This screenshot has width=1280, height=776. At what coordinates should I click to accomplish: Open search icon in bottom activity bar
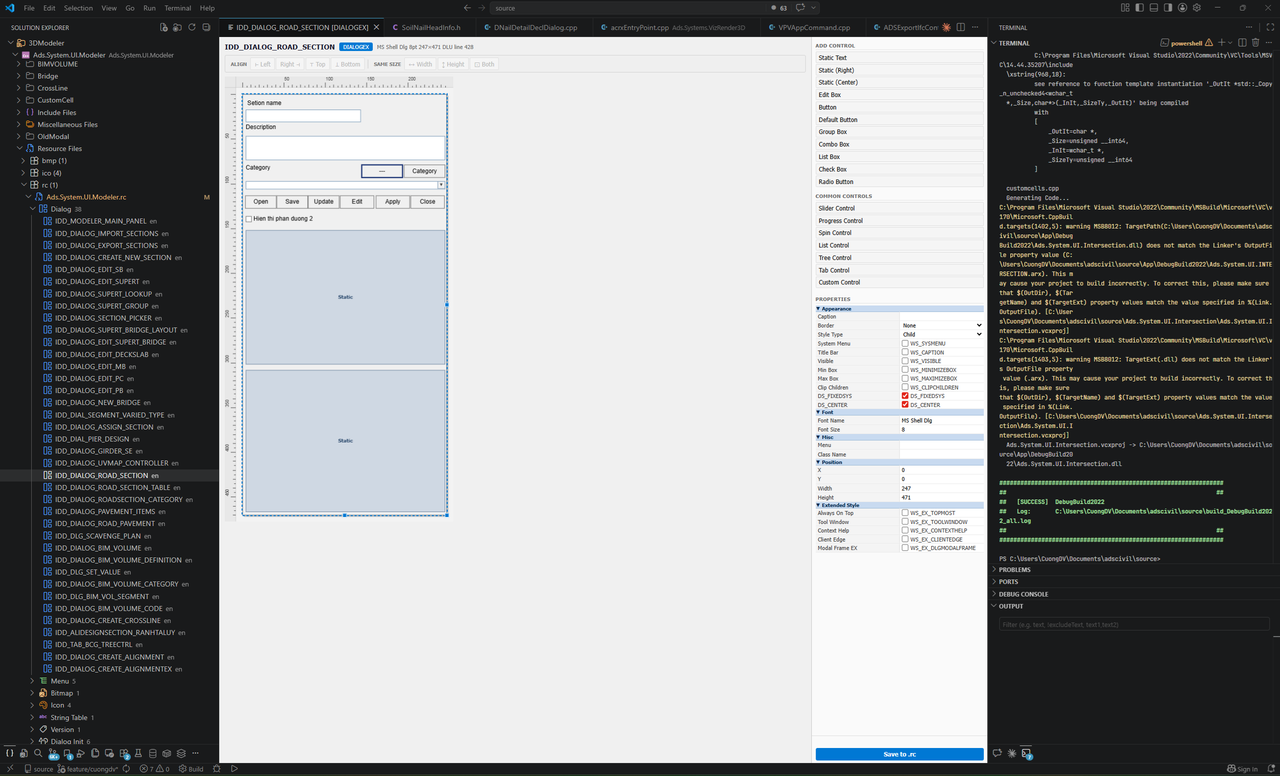coord(38,753)
